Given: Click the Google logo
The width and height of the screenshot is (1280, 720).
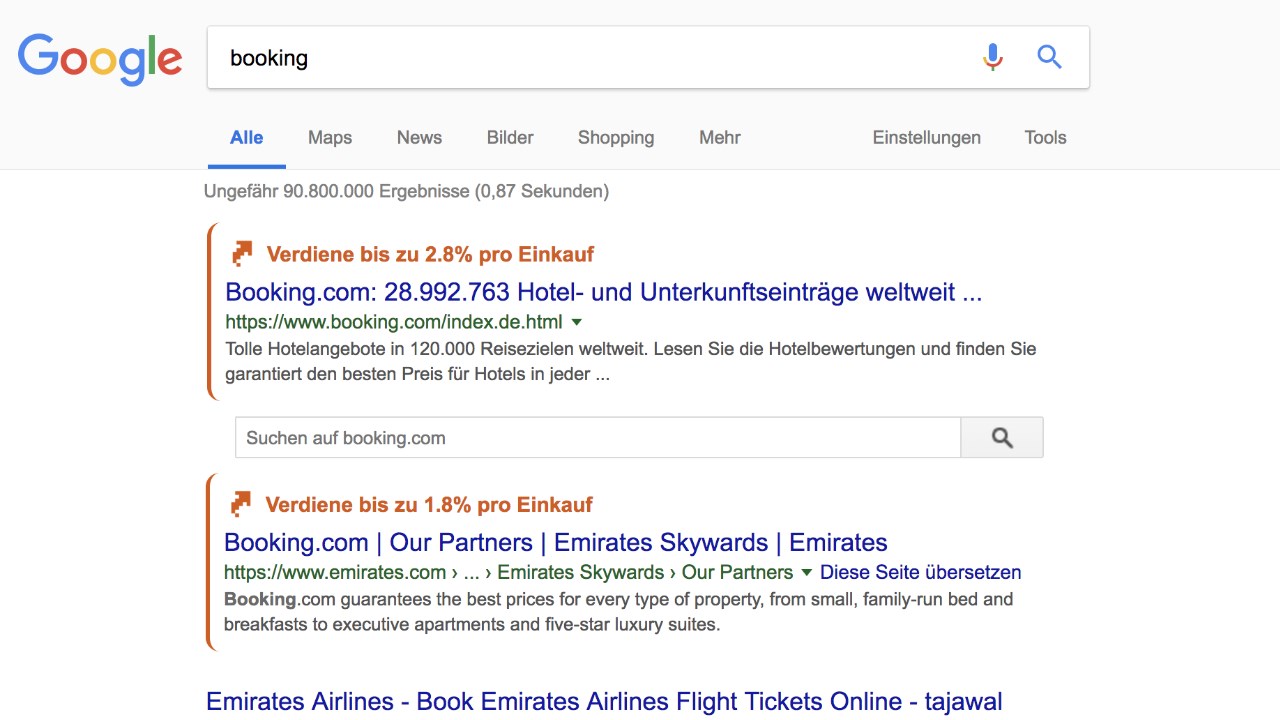Looking at the screenshot, I should click(x=100, y=58).
